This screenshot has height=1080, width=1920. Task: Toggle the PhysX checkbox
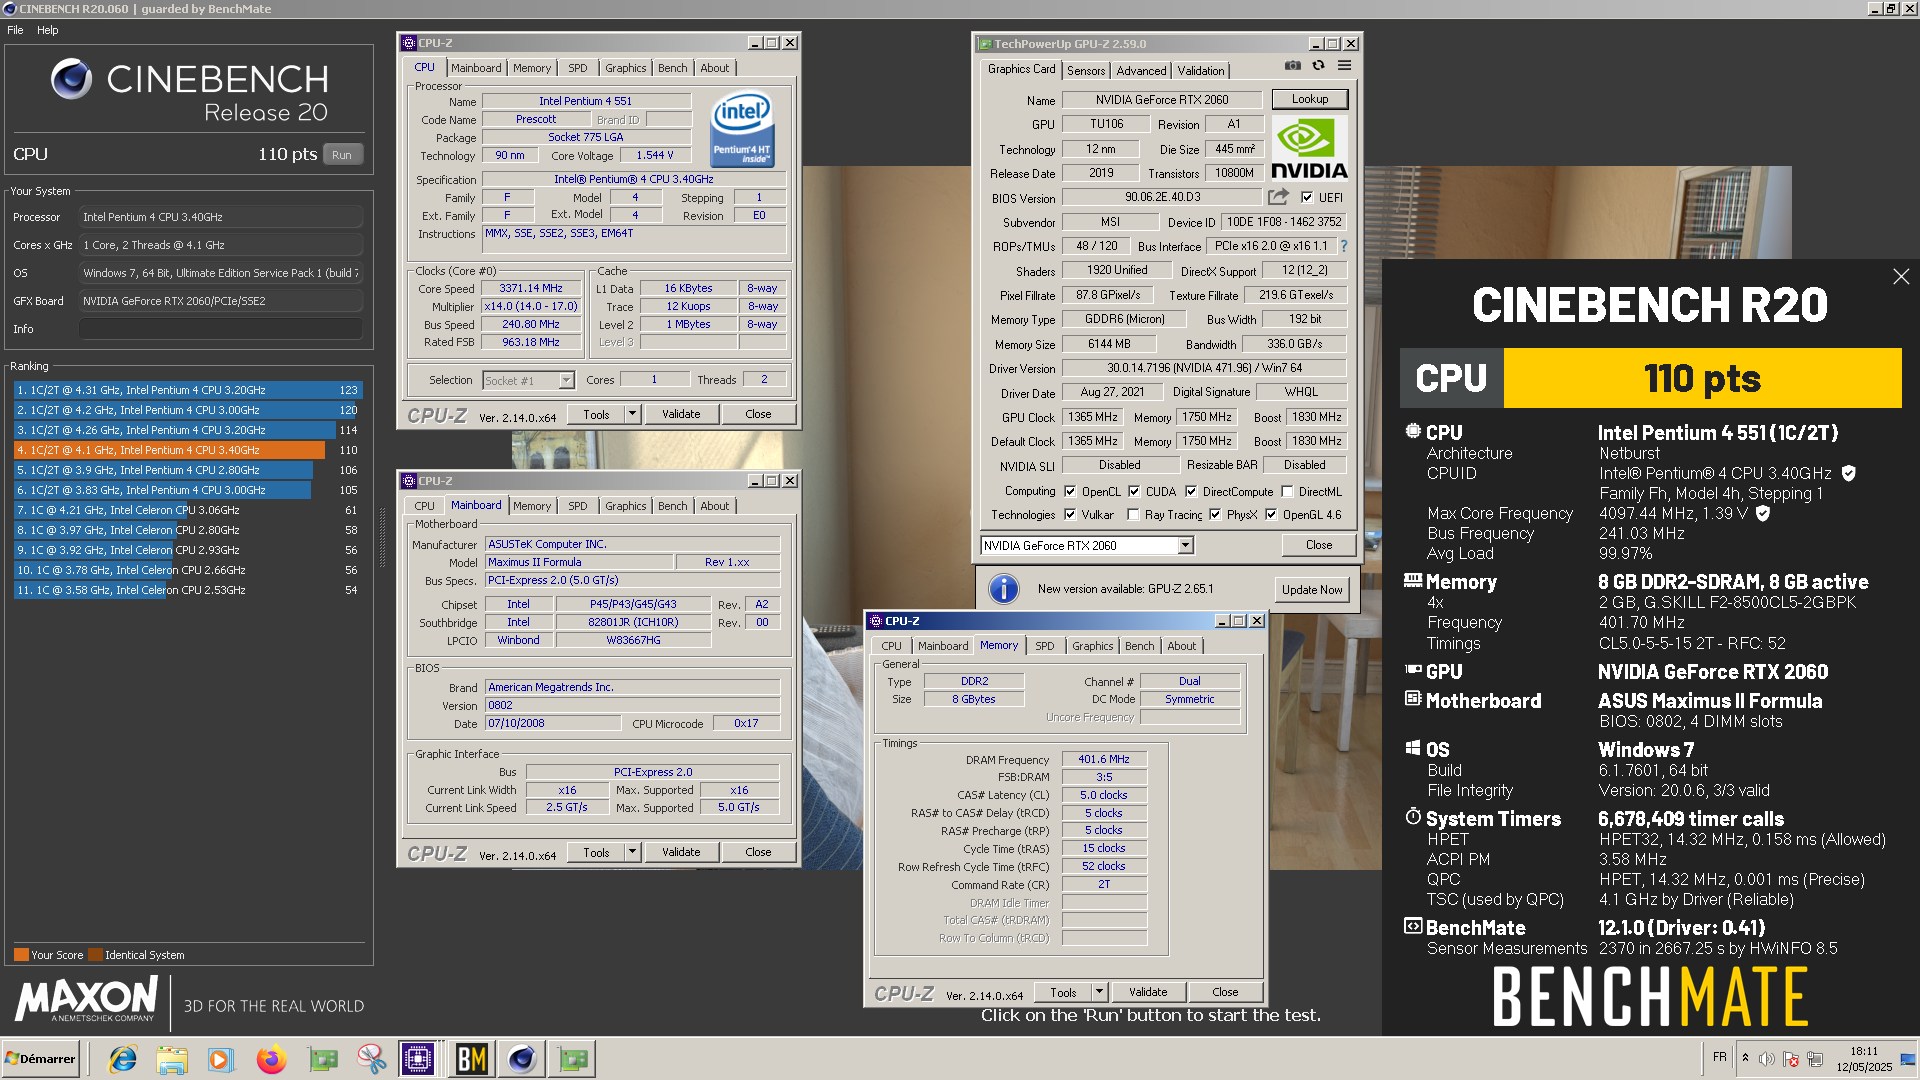click(x=1215, y=515)
